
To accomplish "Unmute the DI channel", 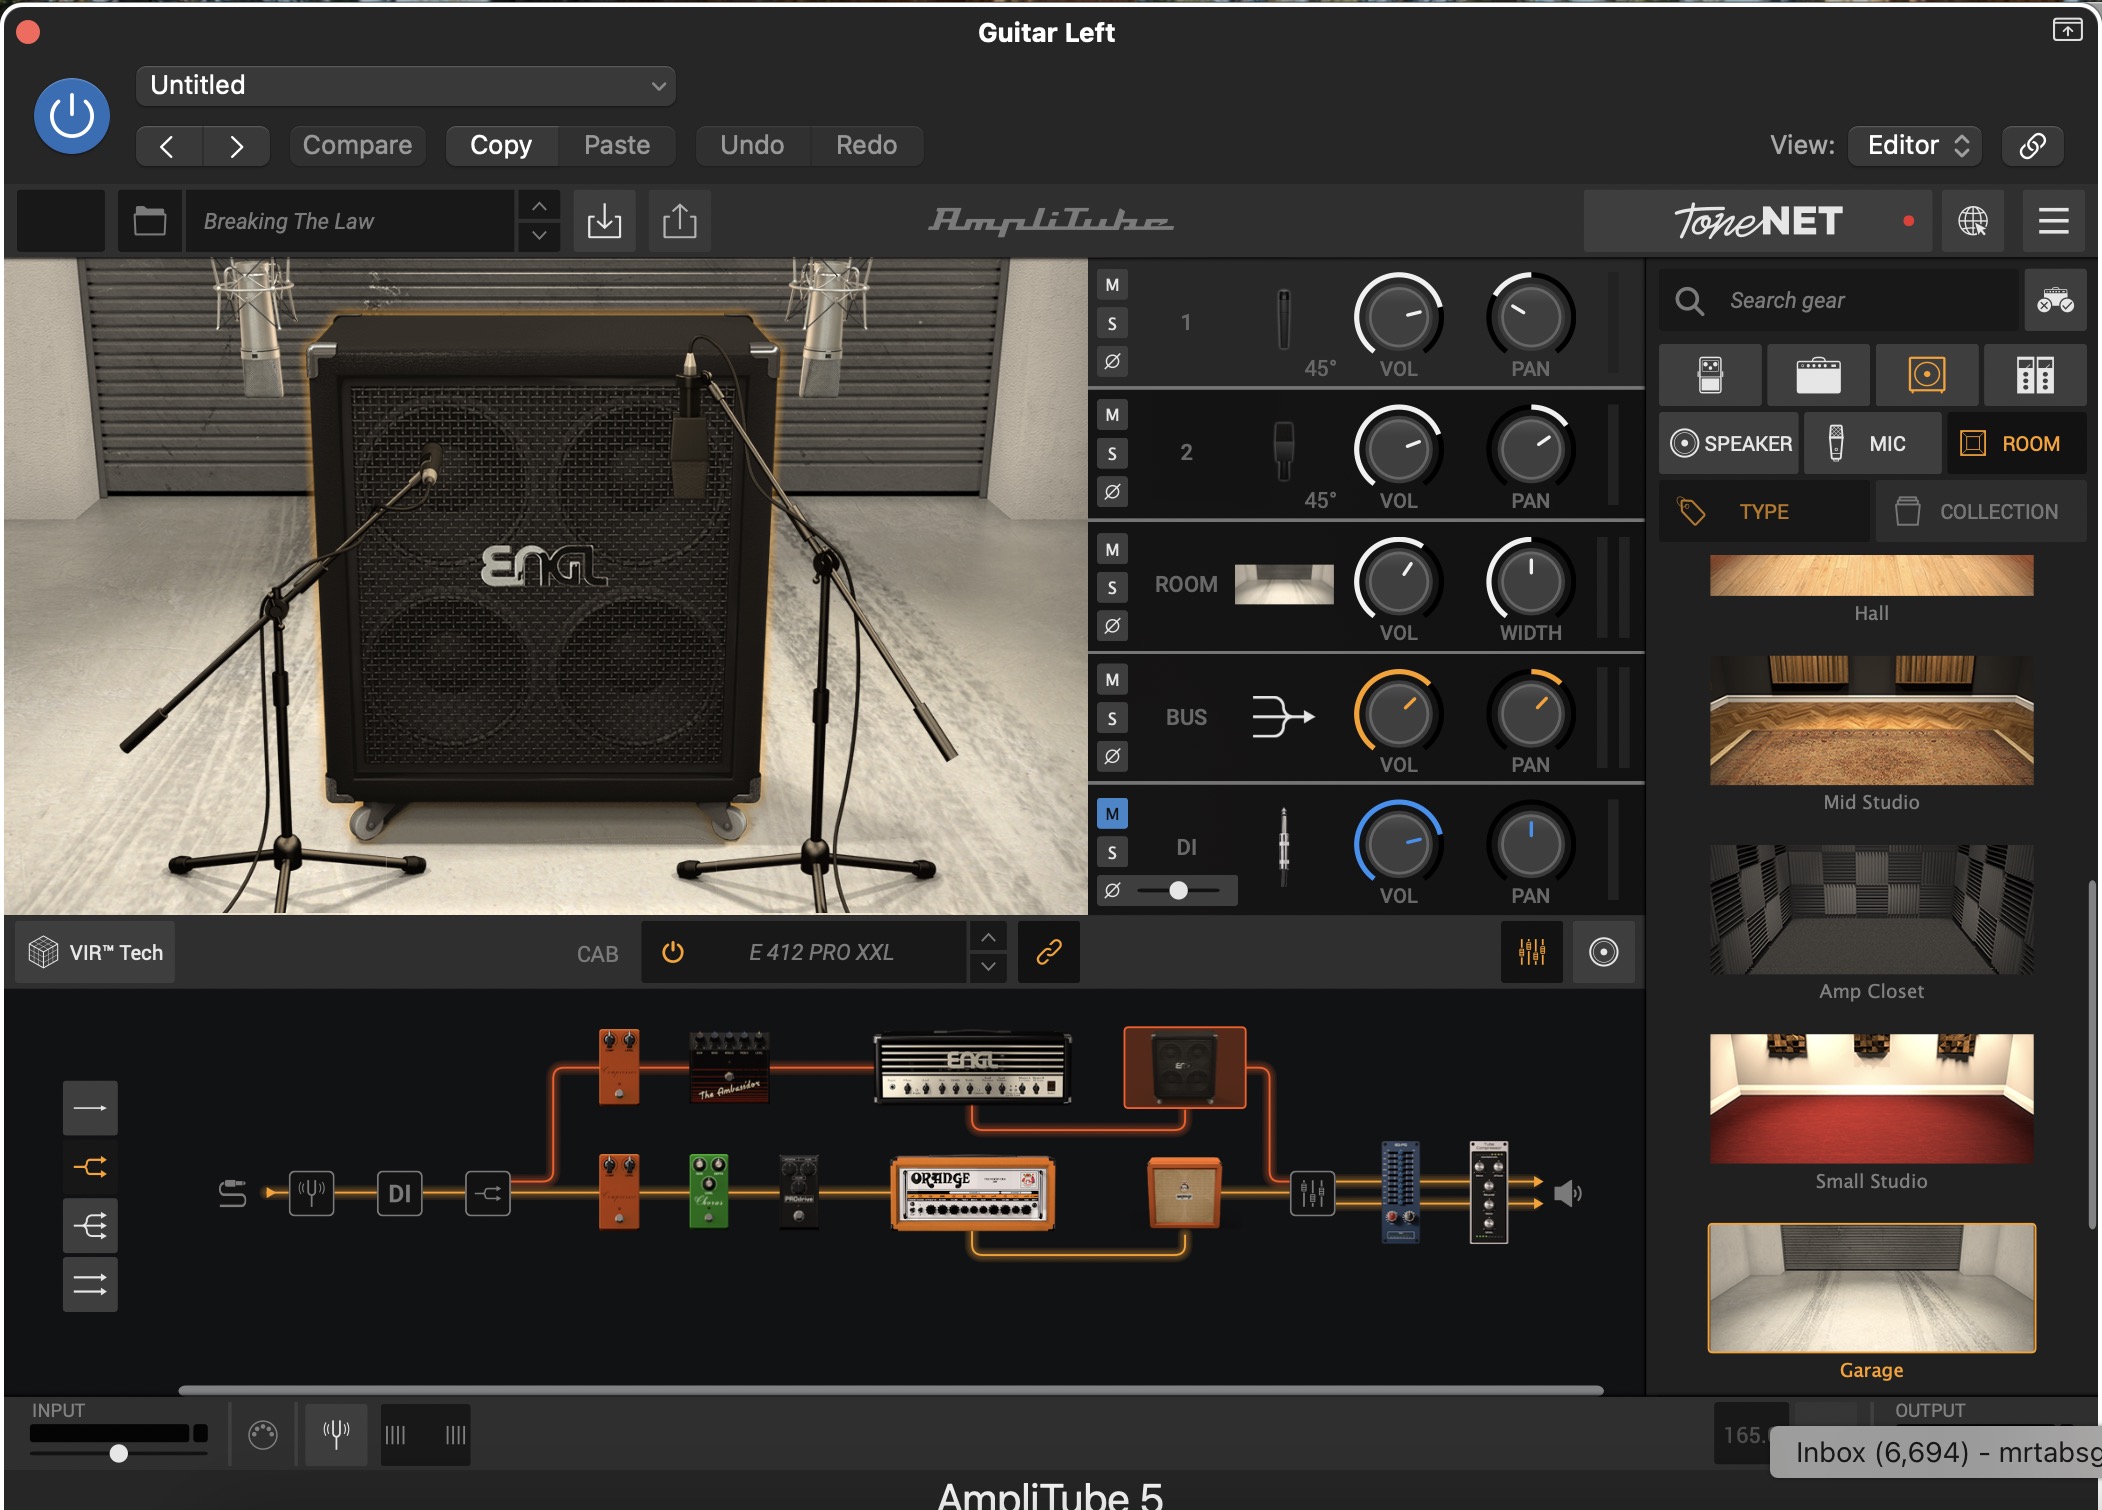I will tap(1112, 814).
